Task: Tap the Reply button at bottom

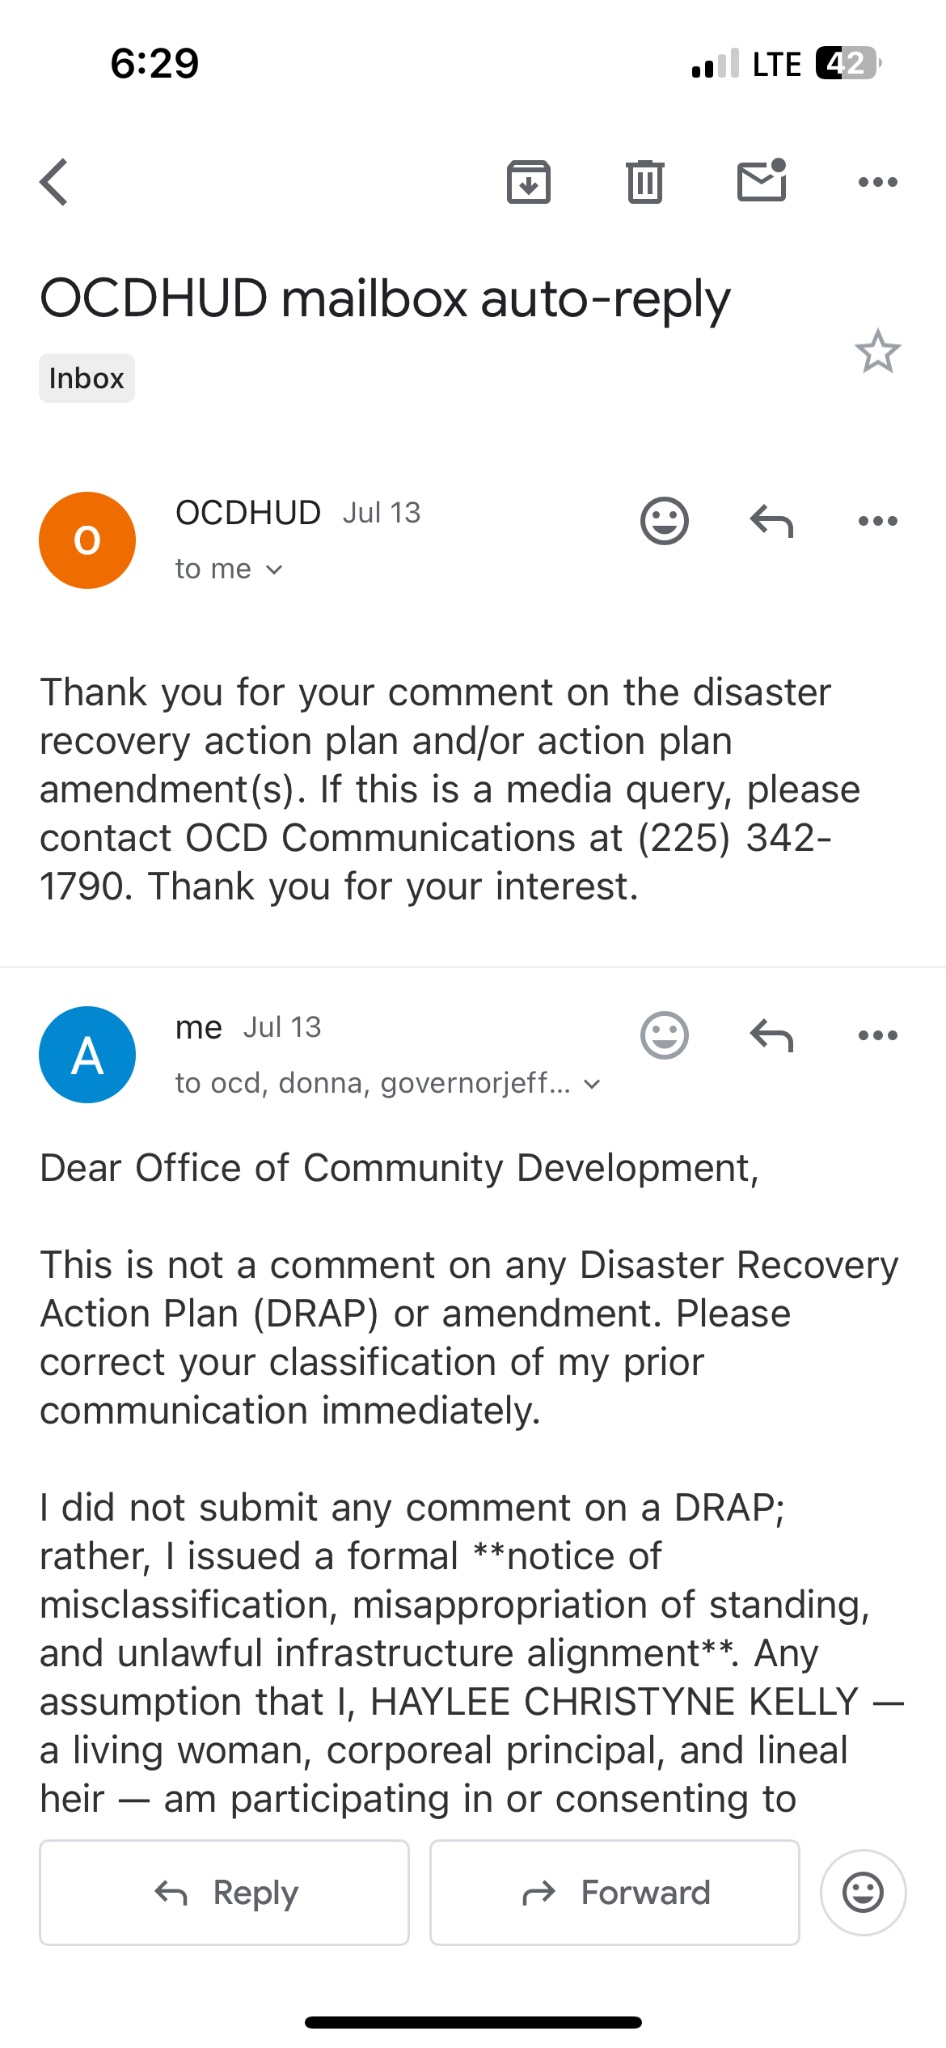Action: coord(225,1892)
